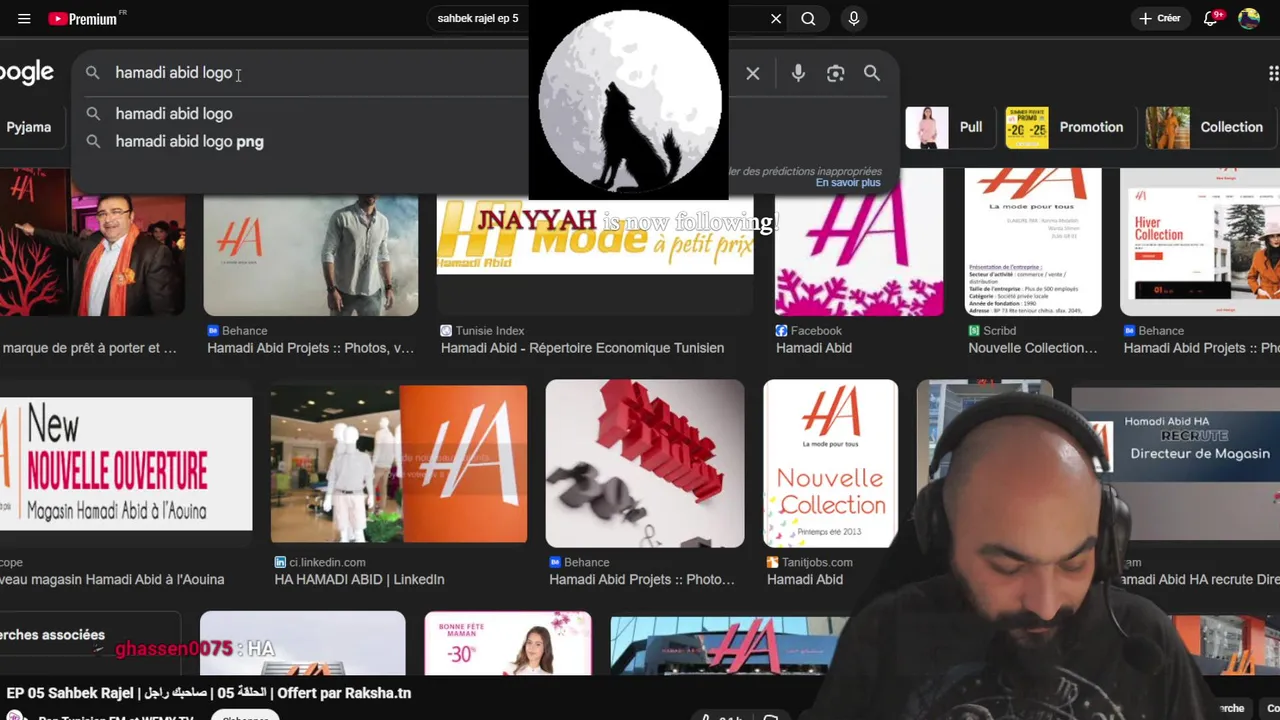This screenshot has width=1280, height=720.
Task: Open 'Bonne fête maman -30' image
Action: point(508,643)
